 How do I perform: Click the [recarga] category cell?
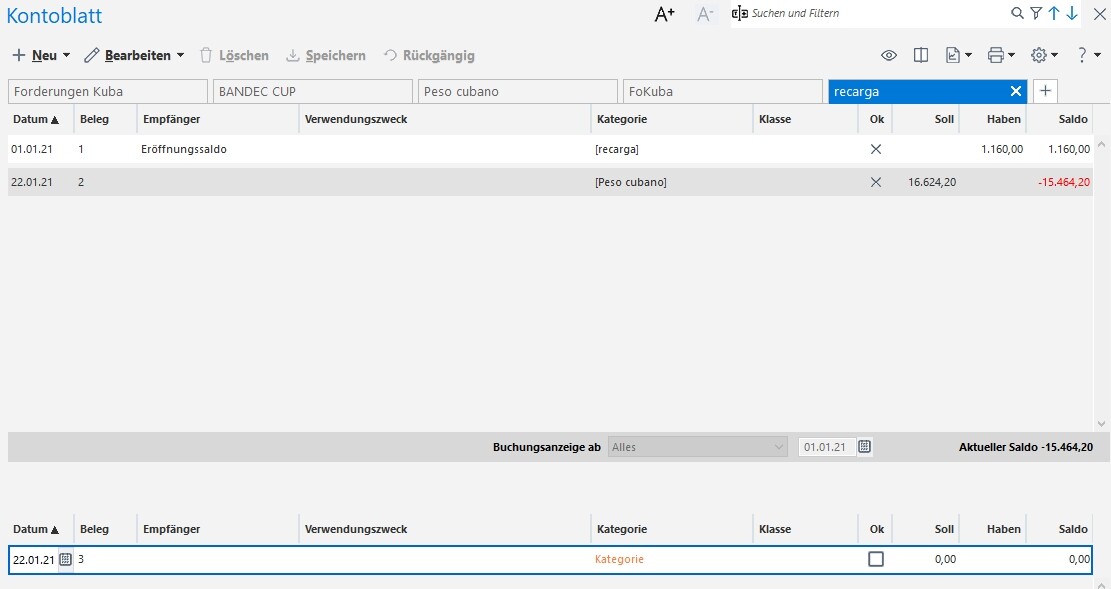pos(616,149)
